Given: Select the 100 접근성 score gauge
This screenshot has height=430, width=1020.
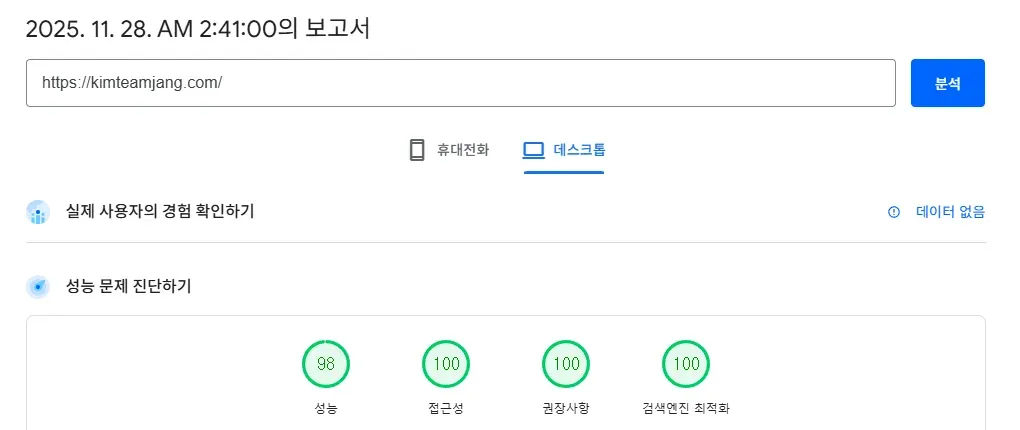Looking at the screenshot, I should pos(446,364).
